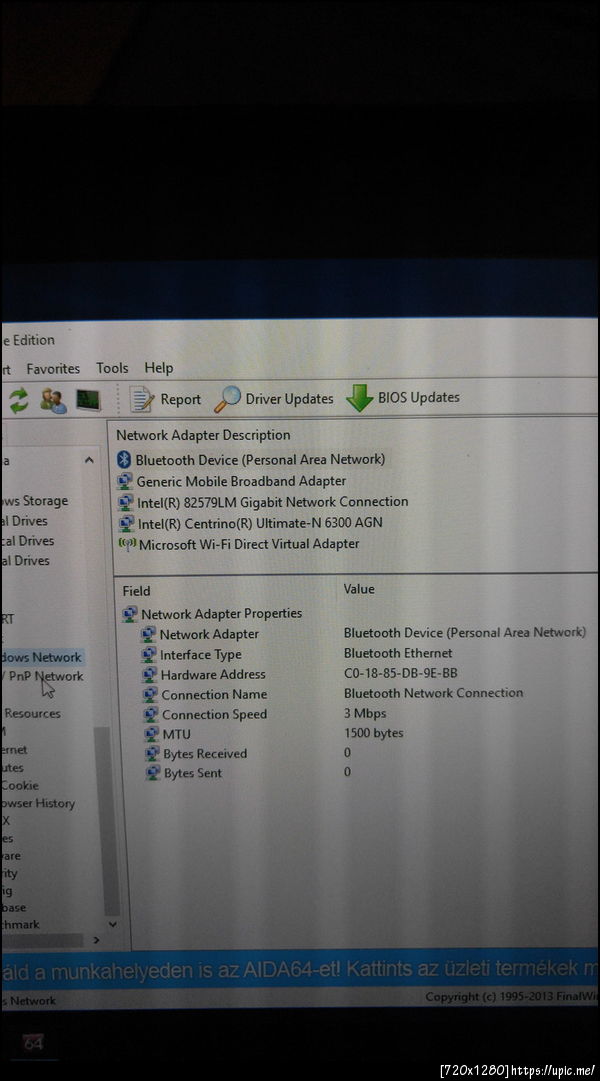Screen dimensions: 600x1081
Task: Select the Resources tree item
Action: [x=32, y=714]
